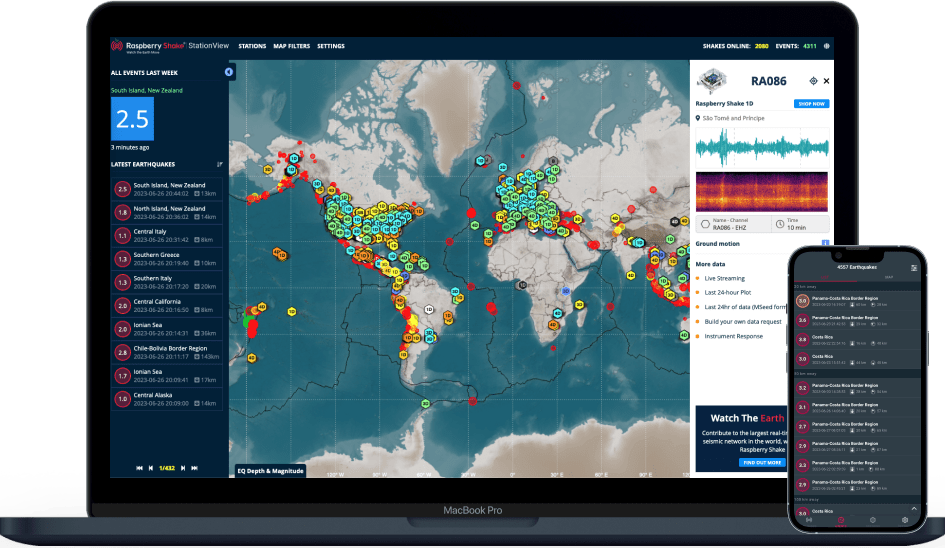Click the globe icon next to the Events count
Screen dimensions: 945x548
[x=826, y=46]
